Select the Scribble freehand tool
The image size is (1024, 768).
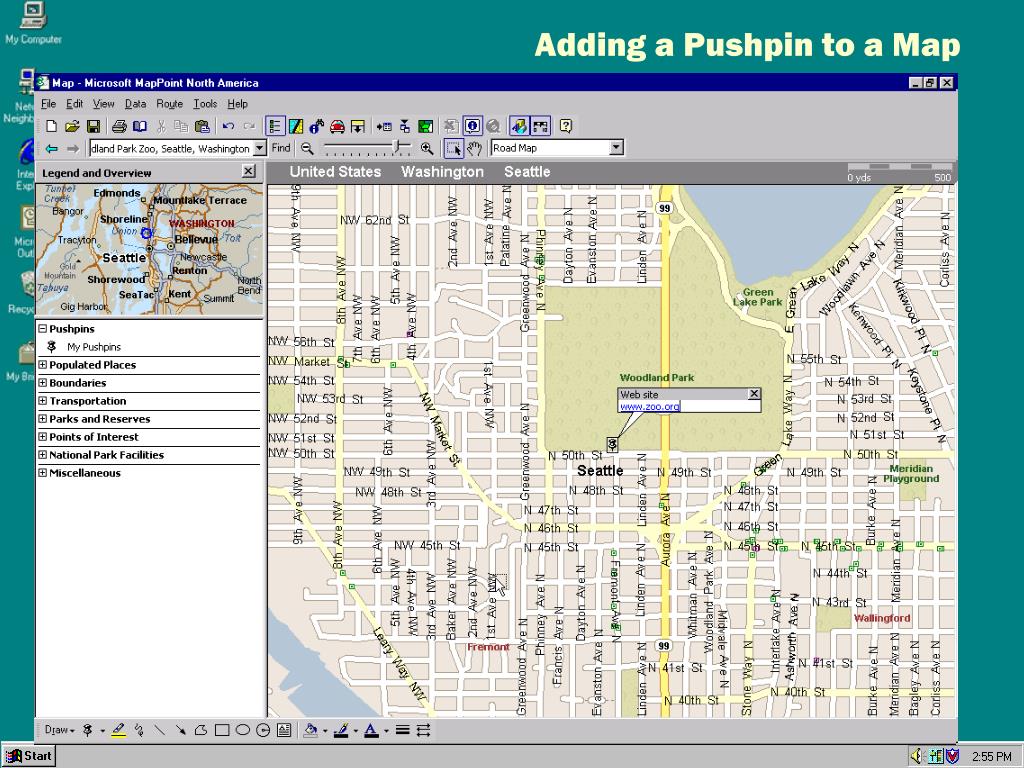[x=139, y=730]
